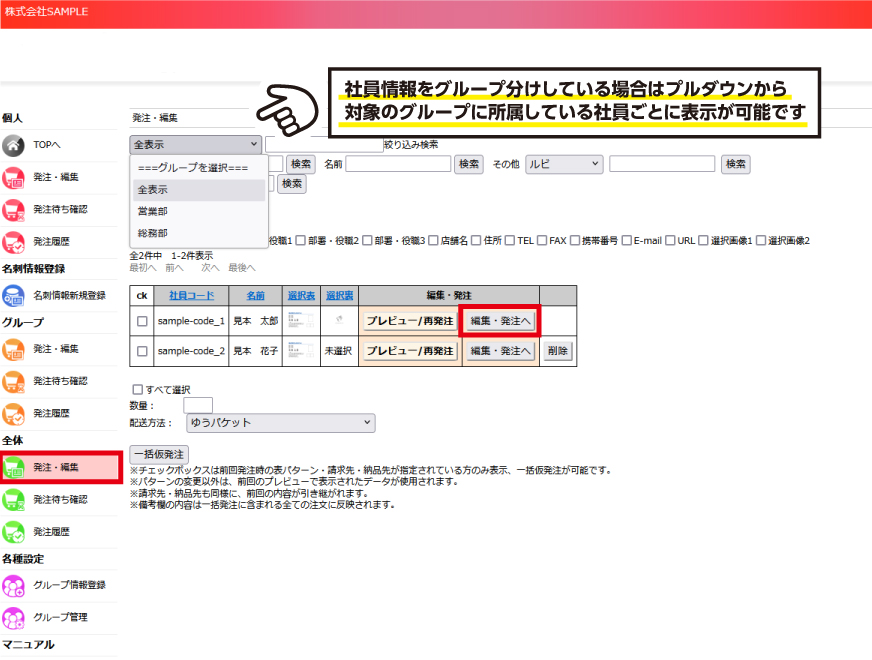Open the 全表示 group filter dropdown
This screenshot has height=660, width=872.
pyautogui.click(x=195, y=144)
